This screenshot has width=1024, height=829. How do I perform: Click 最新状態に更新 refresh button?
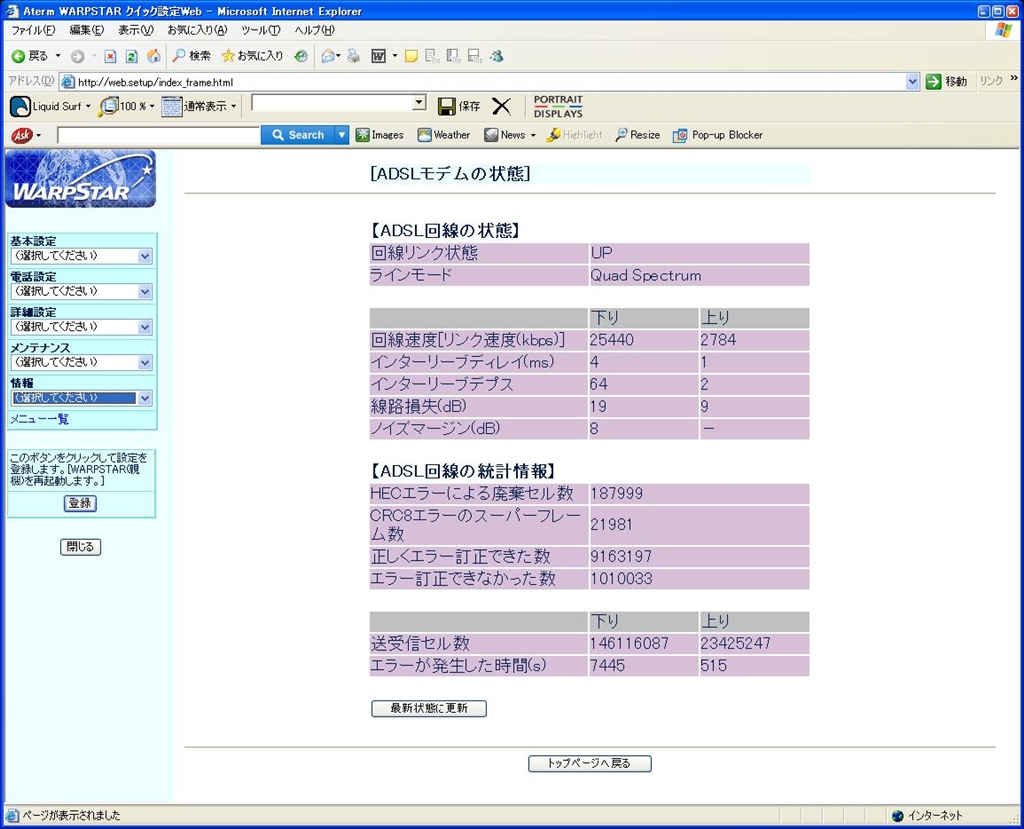coord(428,708)
